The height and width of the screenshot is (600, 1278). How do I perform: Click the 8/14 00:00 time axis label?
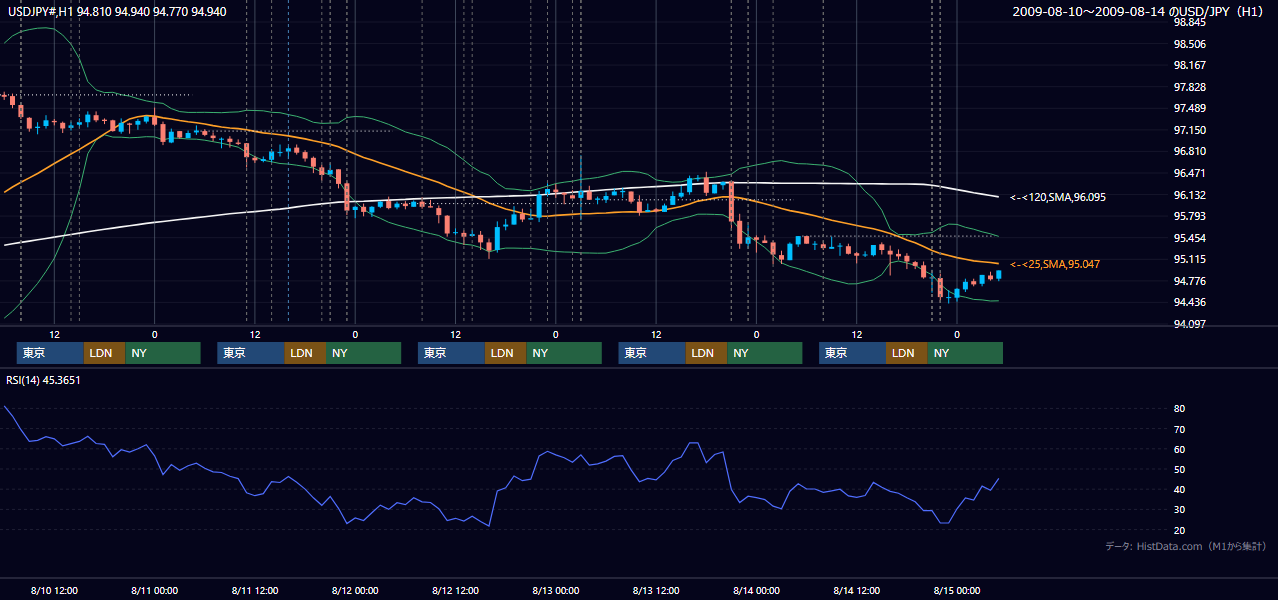click(756, 590)
